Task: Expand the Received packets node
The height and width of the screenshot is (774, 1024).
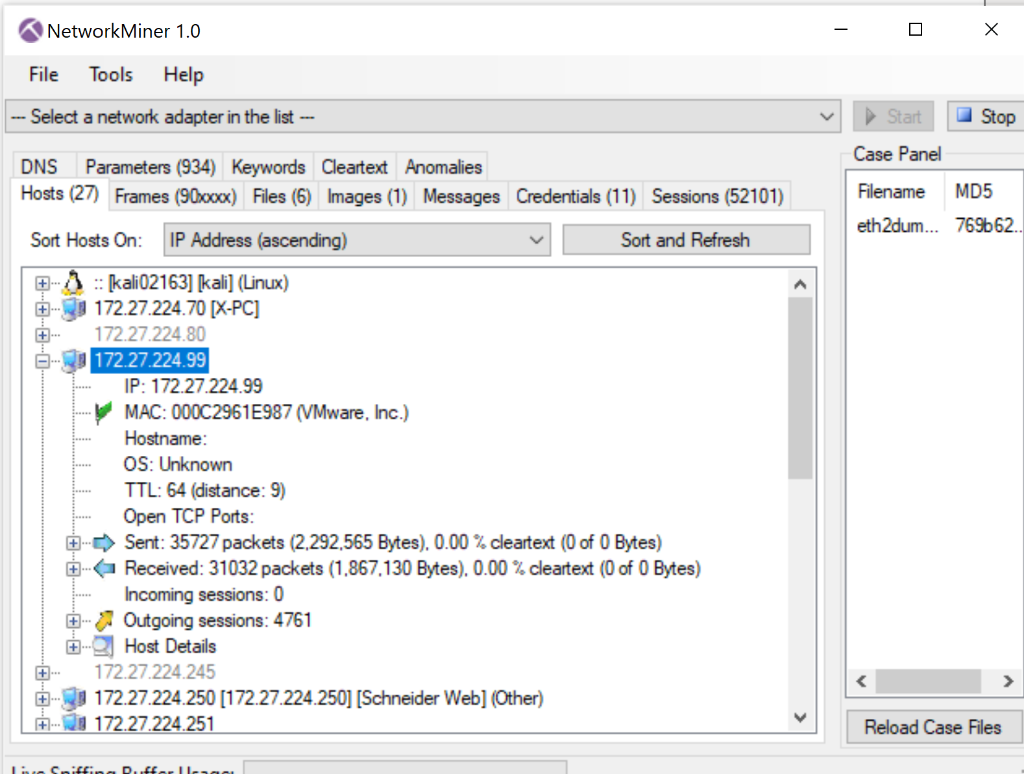Action: [x=73, y=569]
